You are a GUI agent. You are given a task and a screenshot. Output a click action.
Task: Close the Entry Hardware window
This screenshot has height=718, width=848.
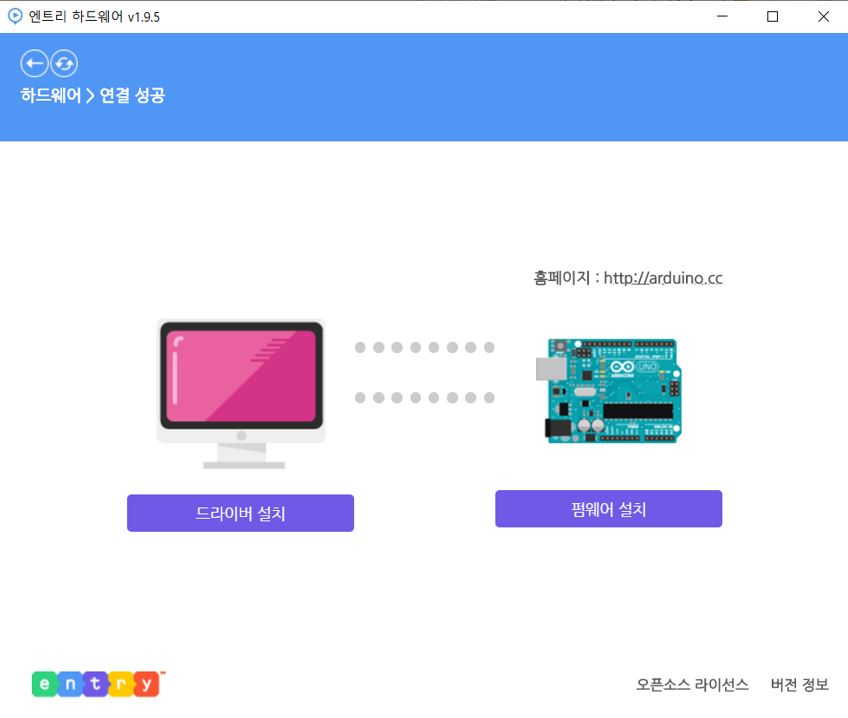[823, 16]
